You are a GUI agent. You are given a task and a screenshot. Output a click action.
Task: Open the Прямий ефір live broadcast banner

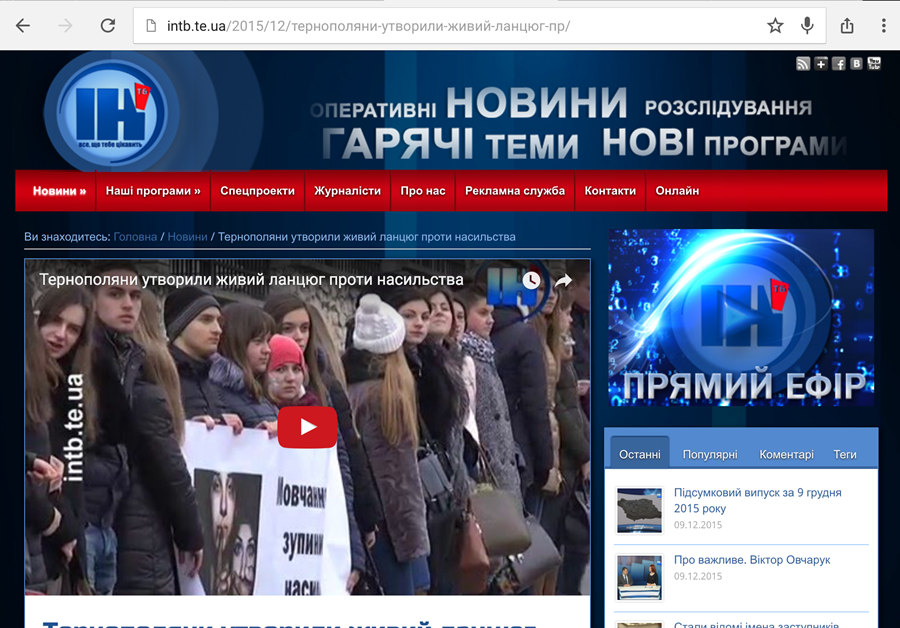pos(742,318)
